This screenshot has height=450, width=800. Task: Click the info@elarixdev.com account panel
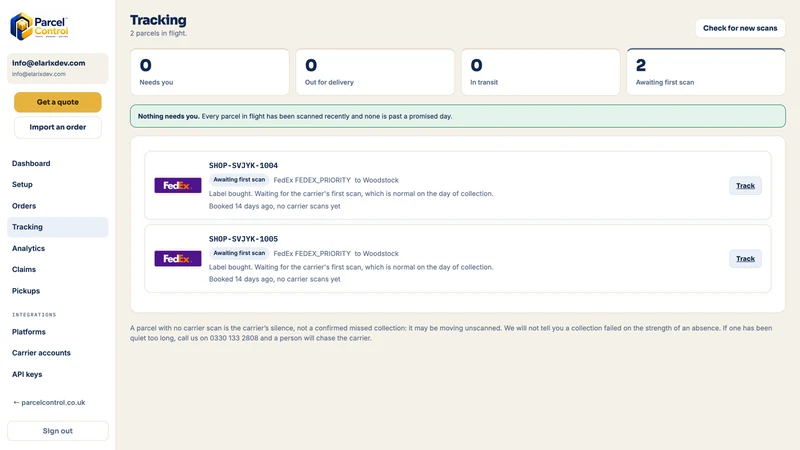[x=58, y=68]
